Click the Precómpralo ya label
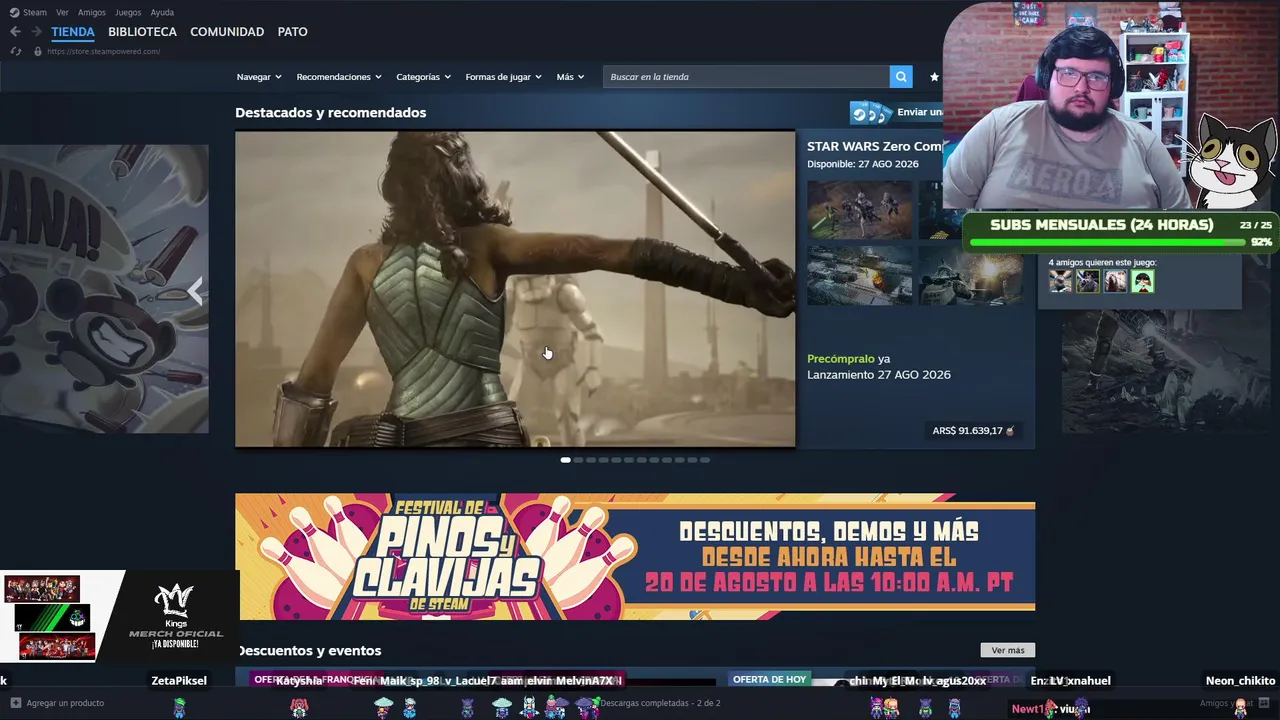Viewport: 1280px width, 720px height. (x=849, y=358)
